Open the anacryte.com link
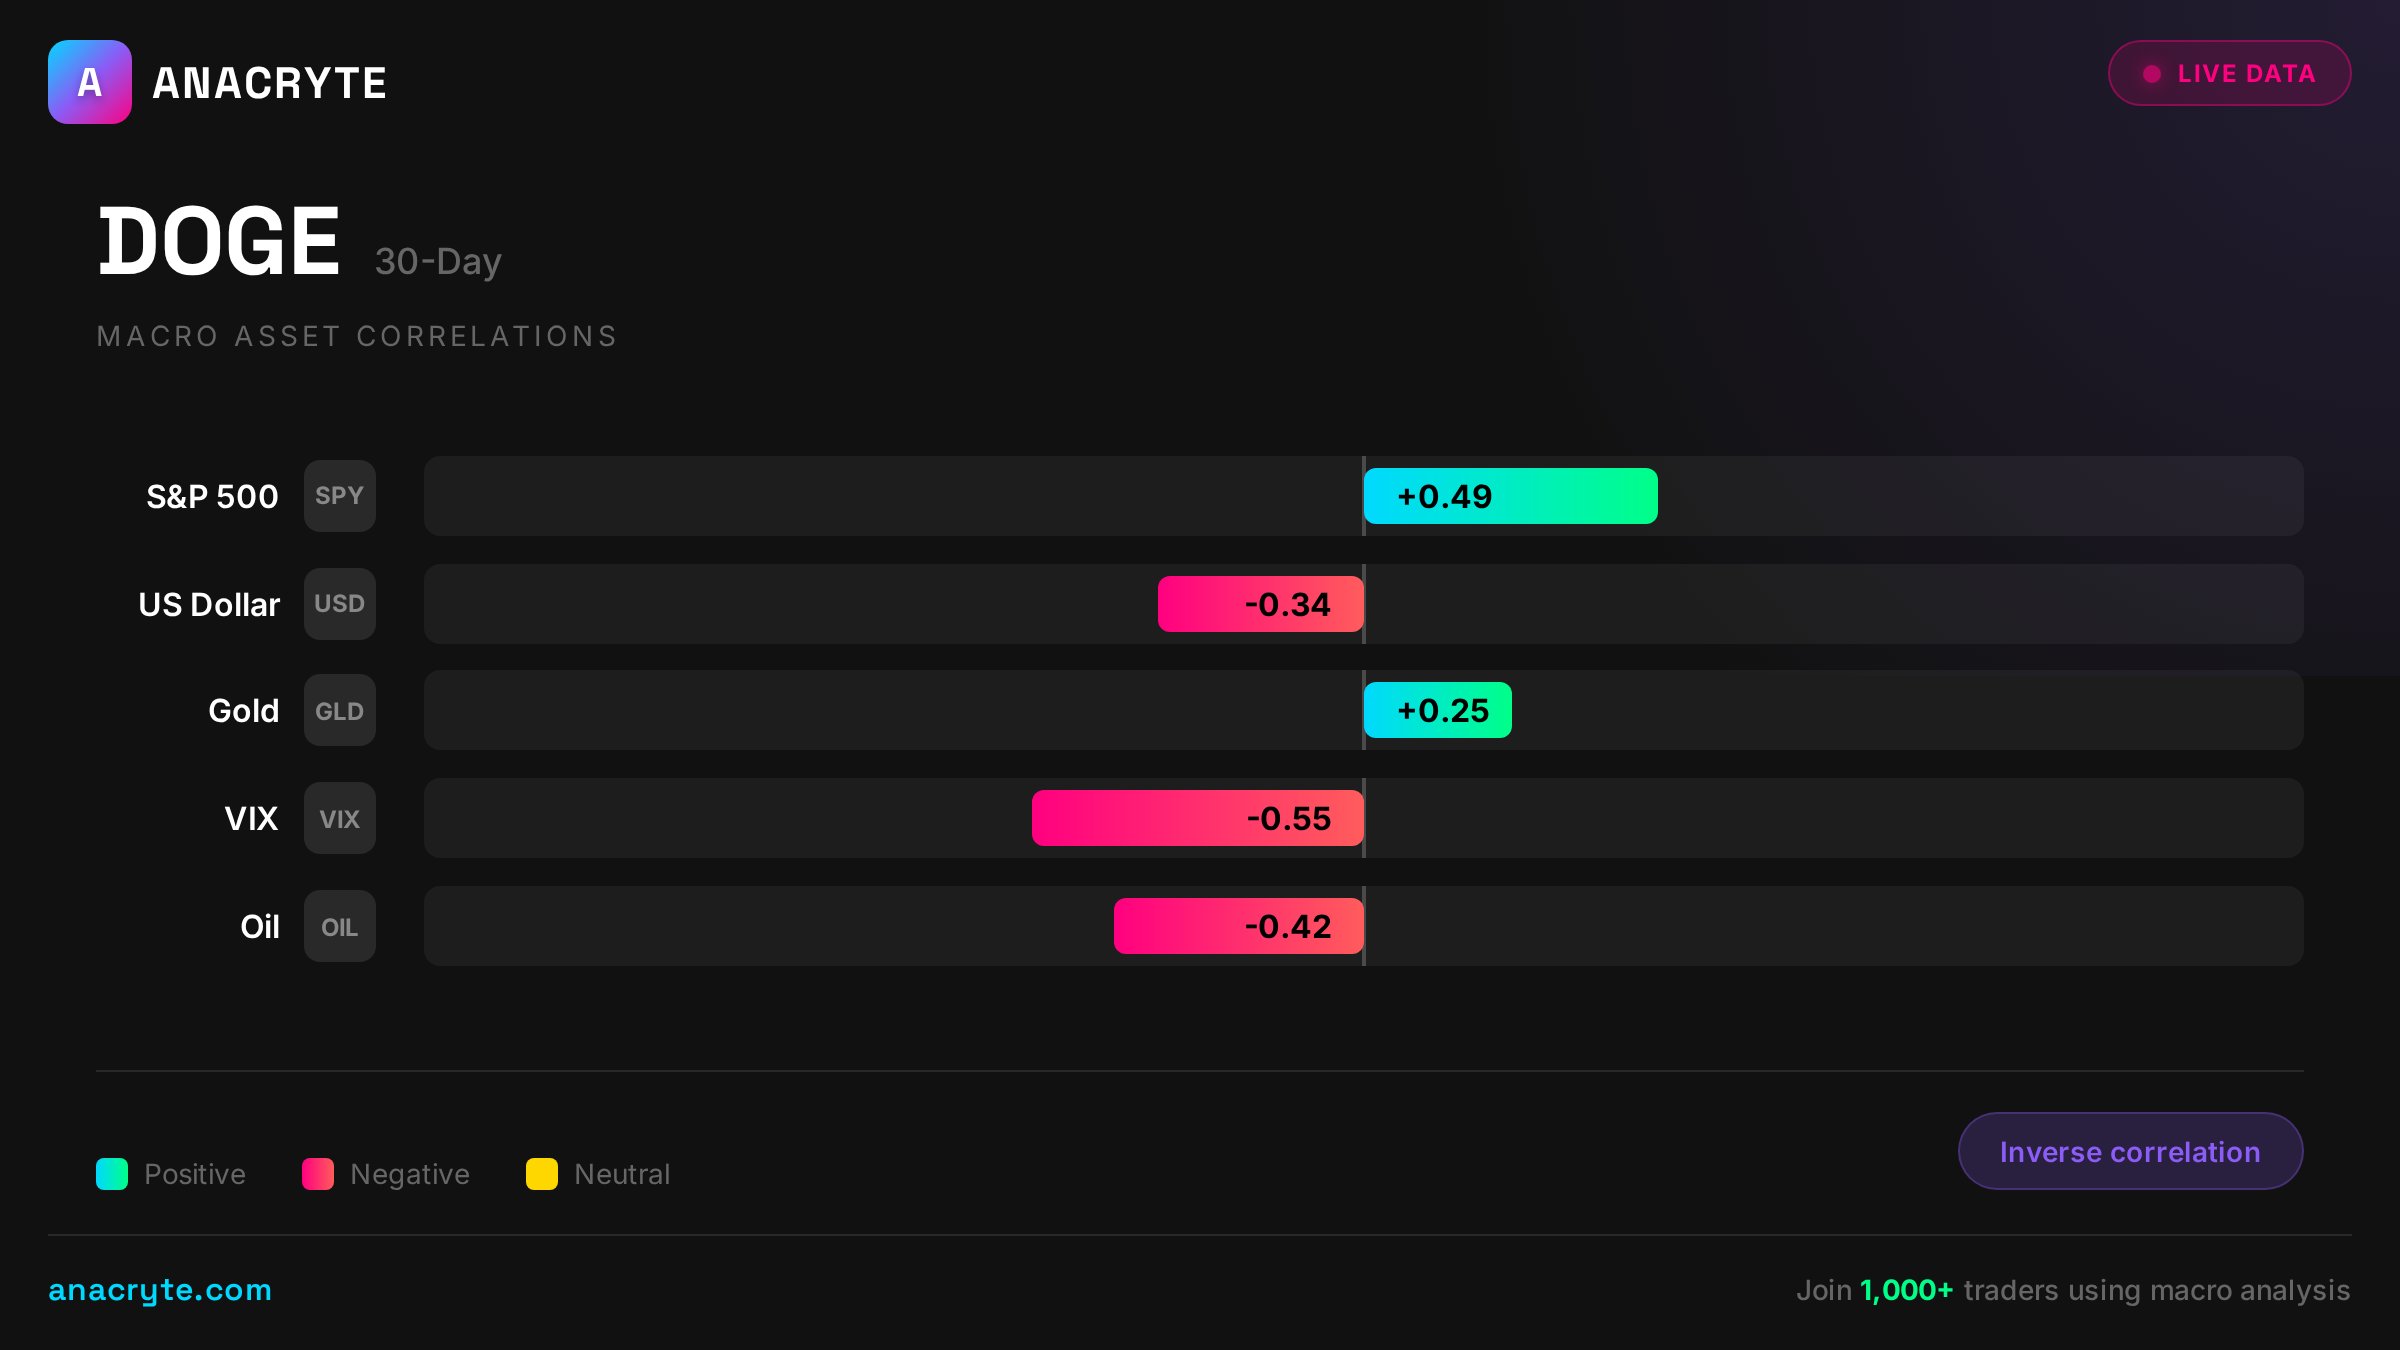This screenshot has height=1350, width=2400. 160,1290
